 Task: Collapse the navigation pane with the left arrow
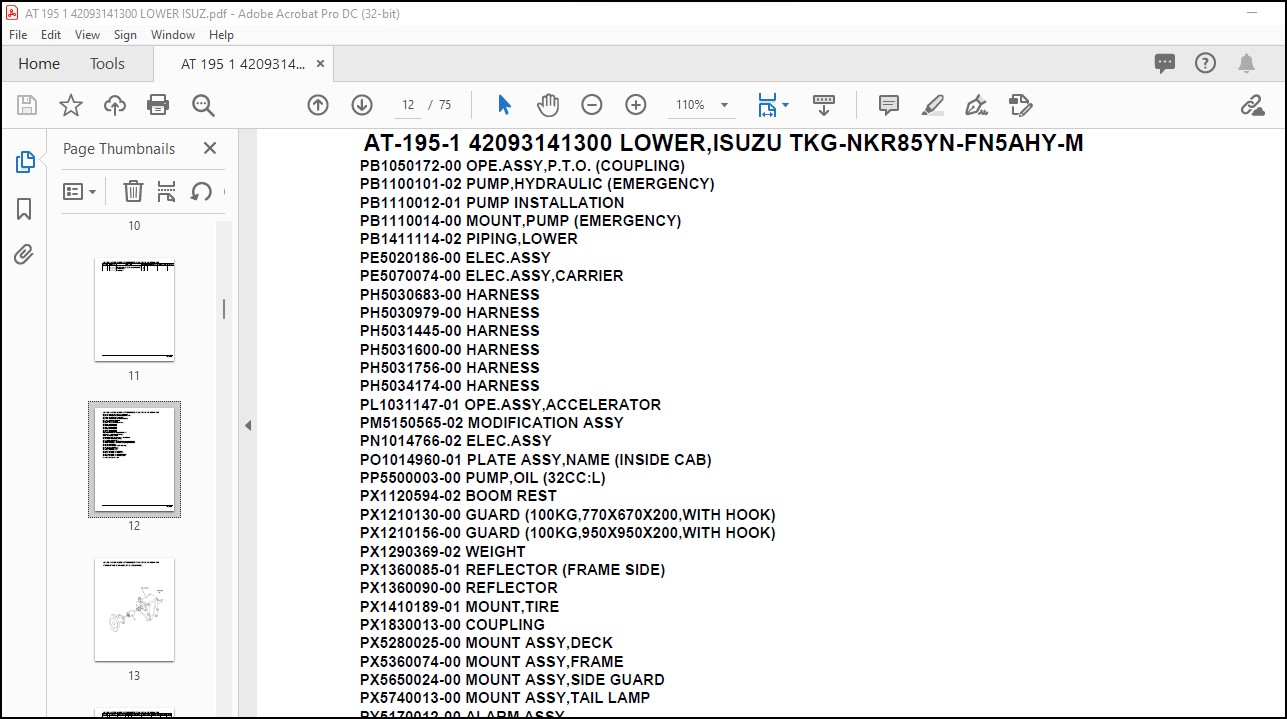[248, 425]
